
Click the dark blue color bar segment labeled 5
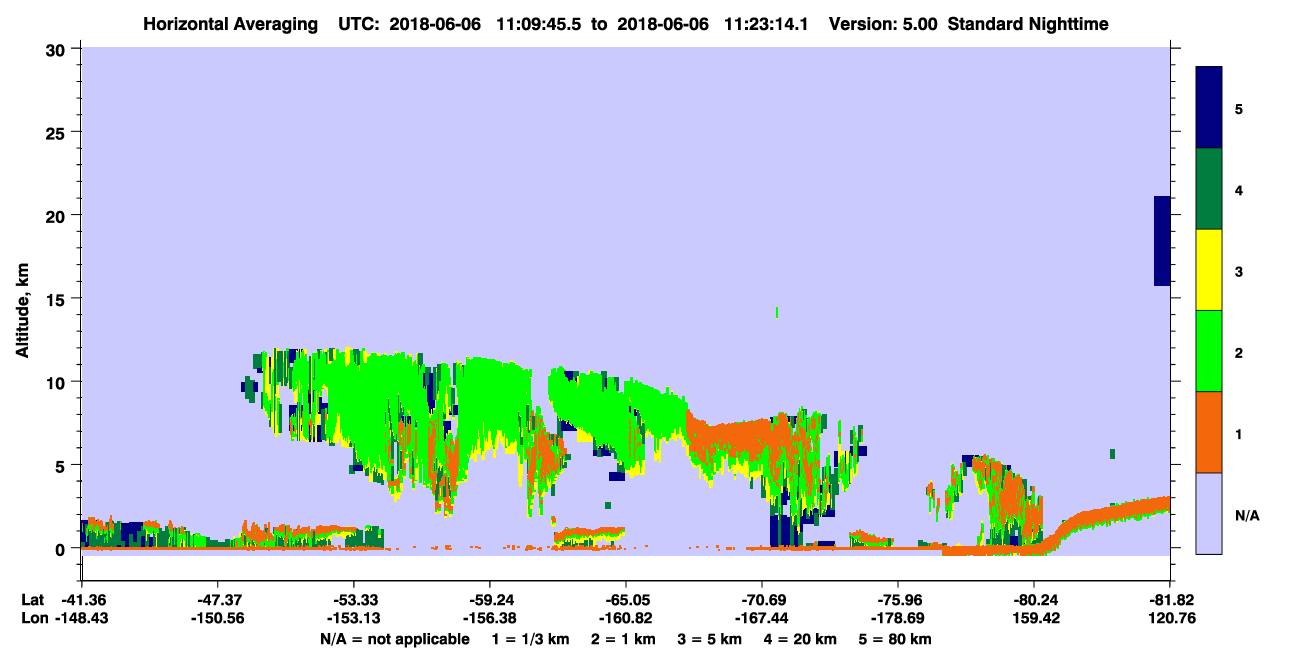point(1209,108)
